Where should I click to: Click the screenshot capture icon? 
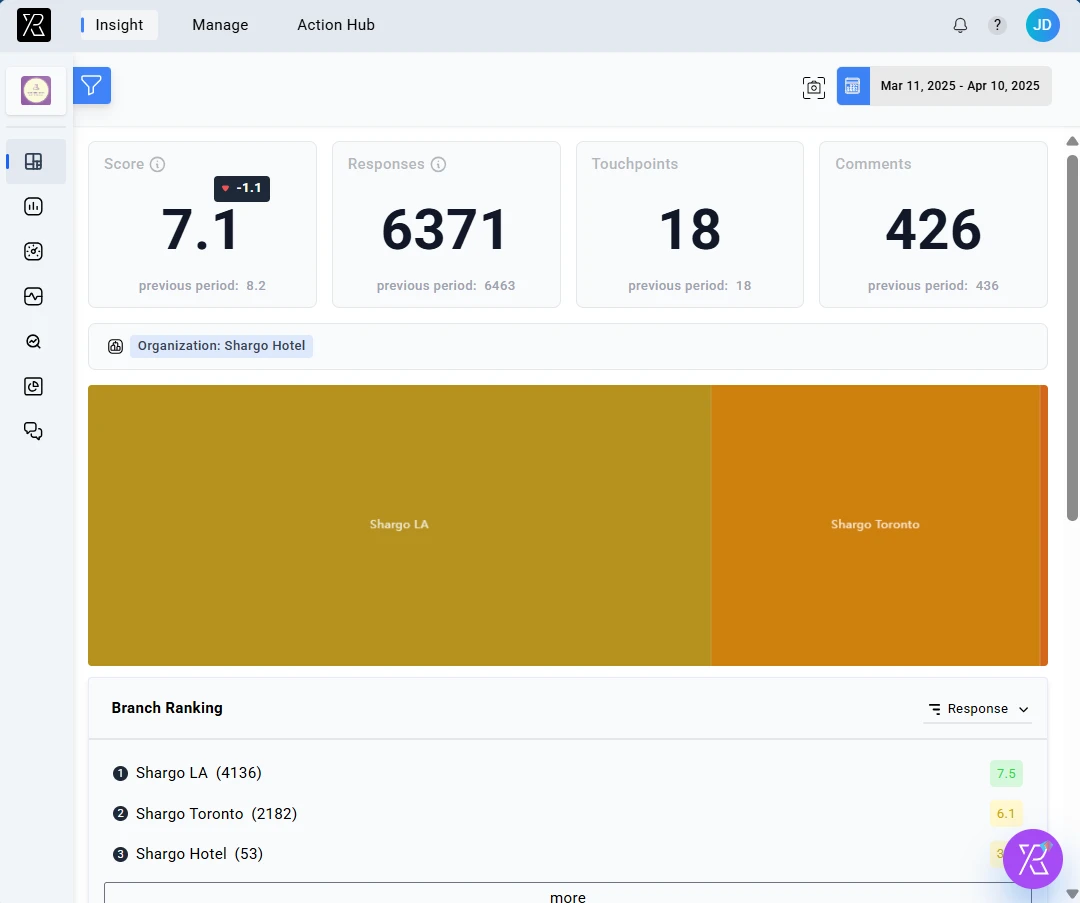point(813,87)
